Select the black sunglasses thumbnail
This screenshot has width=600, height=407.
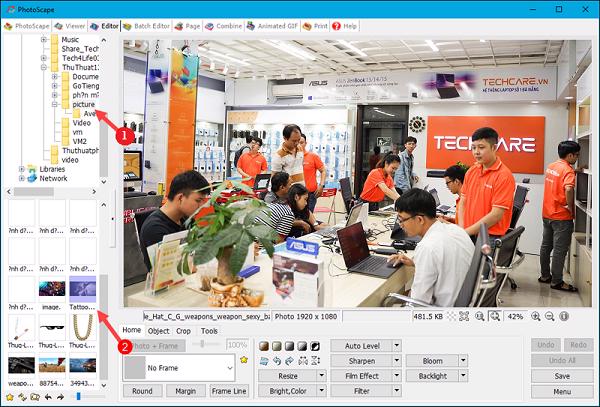[x=52, y=331]
